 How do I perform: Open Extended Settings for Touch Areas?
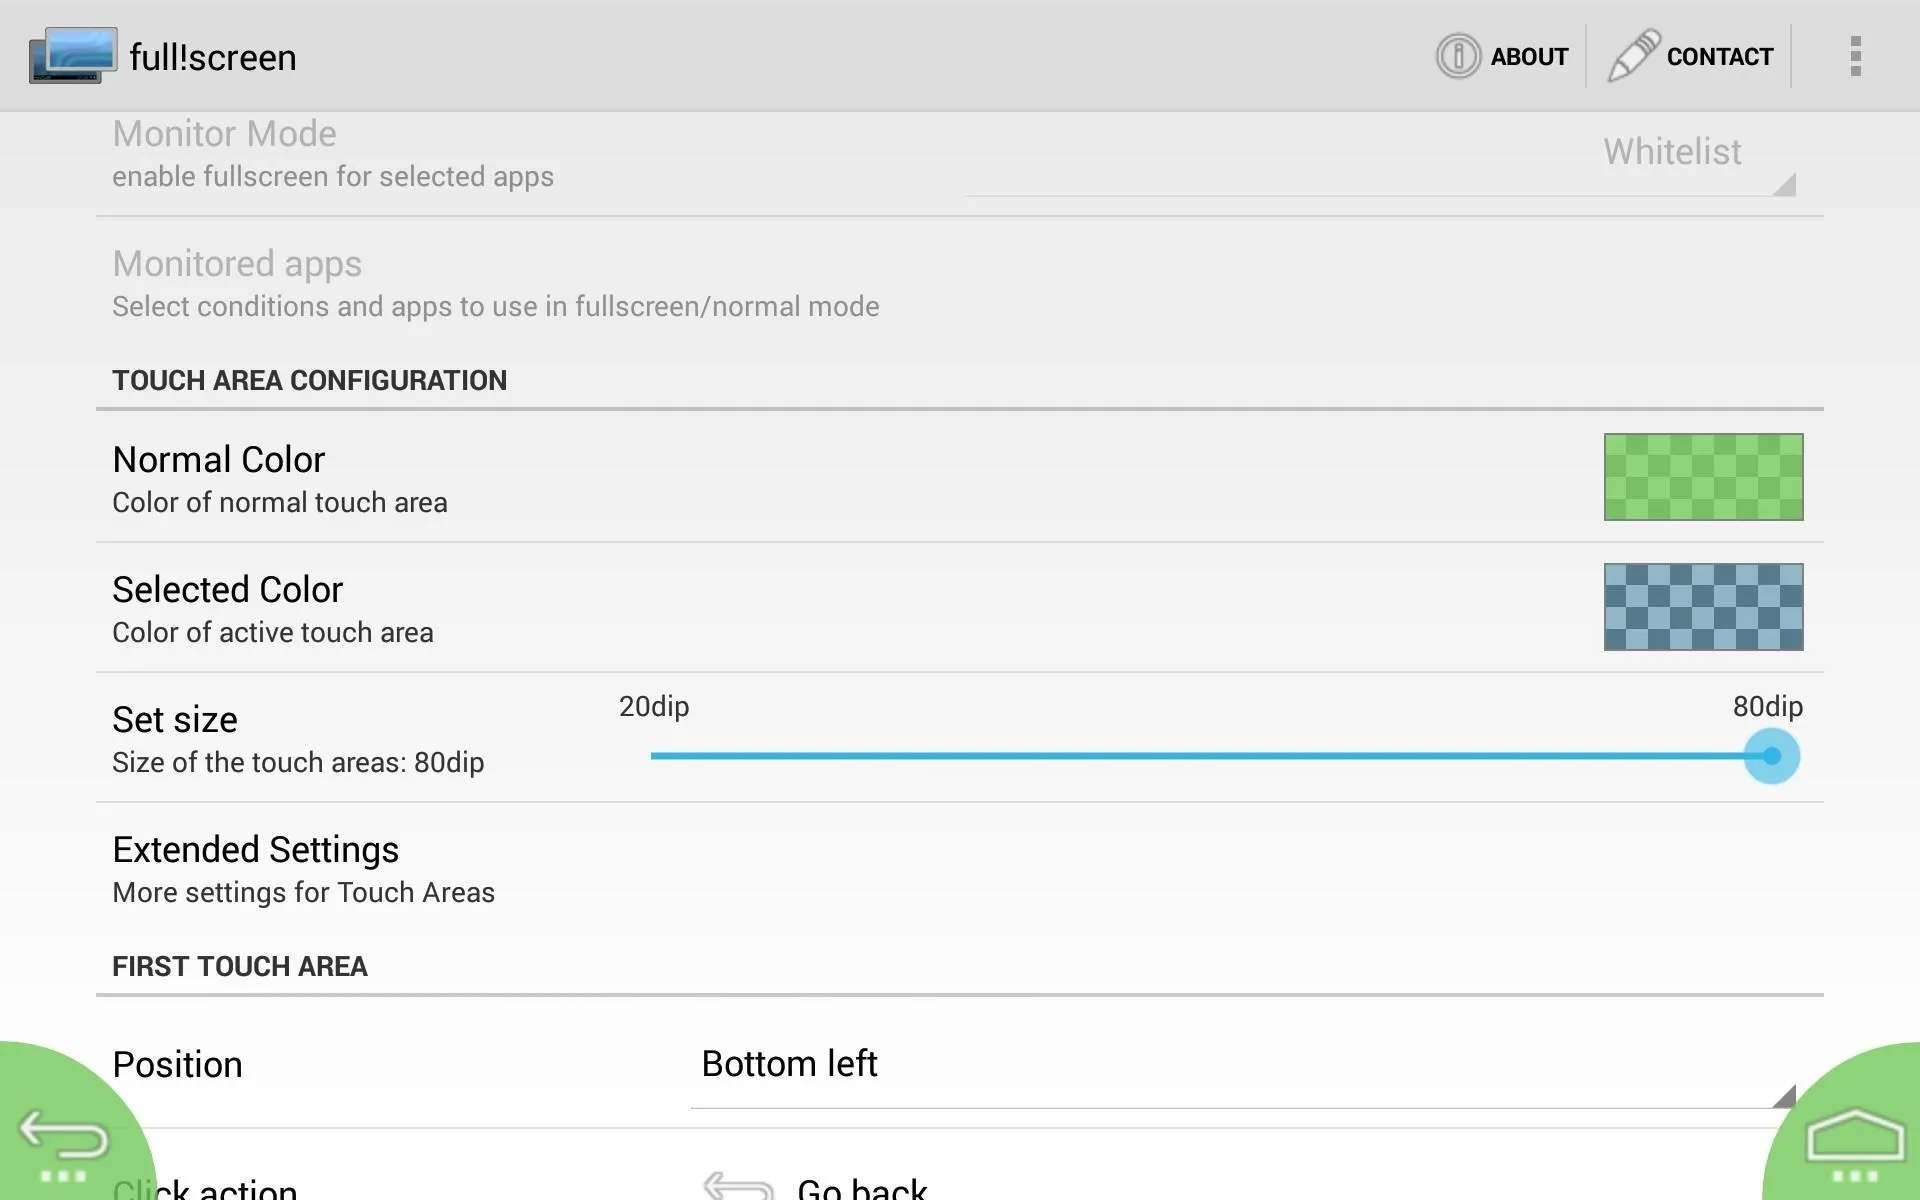click(x=960, y=868)
